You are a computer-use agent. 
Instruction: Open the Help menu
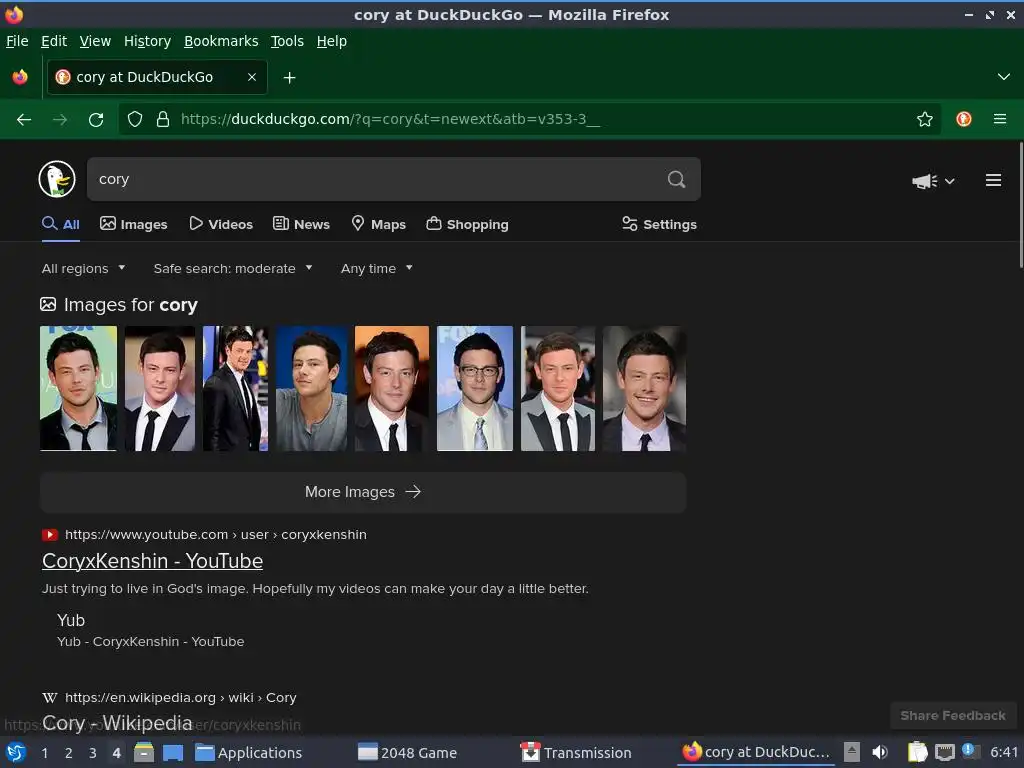pyautogui.click(x=332, y=41)
